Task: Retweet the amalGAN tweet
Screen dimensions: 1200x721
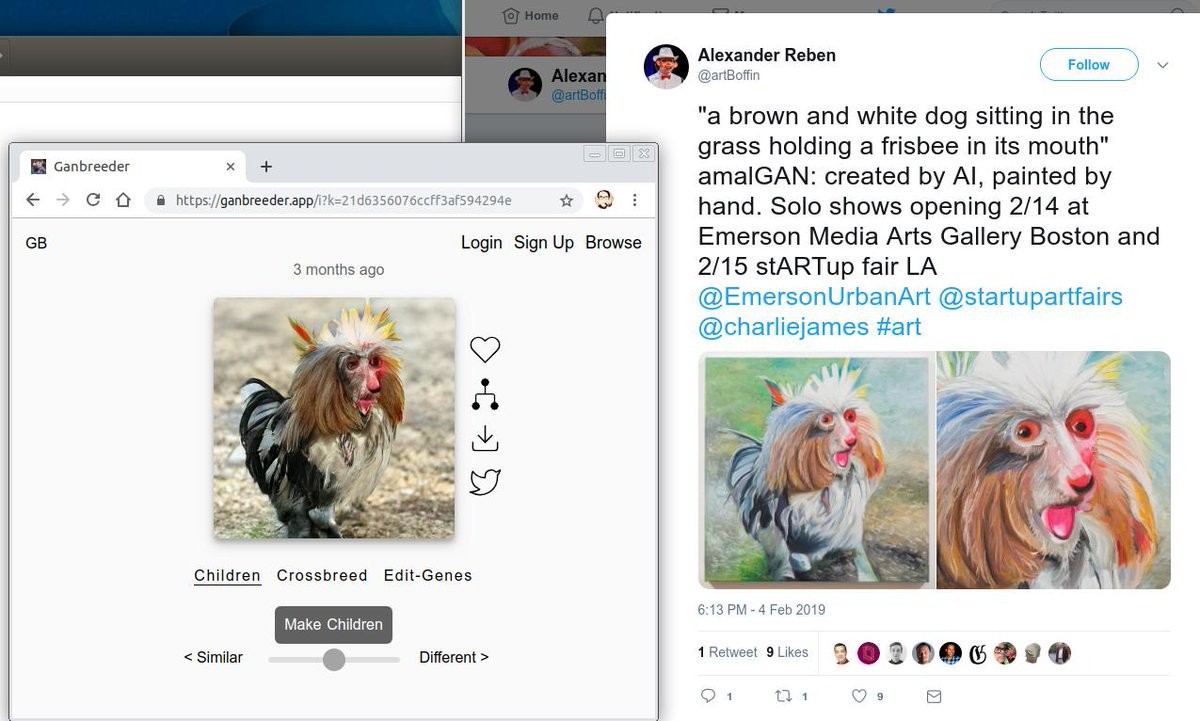Action: click(x=784, y=696)
